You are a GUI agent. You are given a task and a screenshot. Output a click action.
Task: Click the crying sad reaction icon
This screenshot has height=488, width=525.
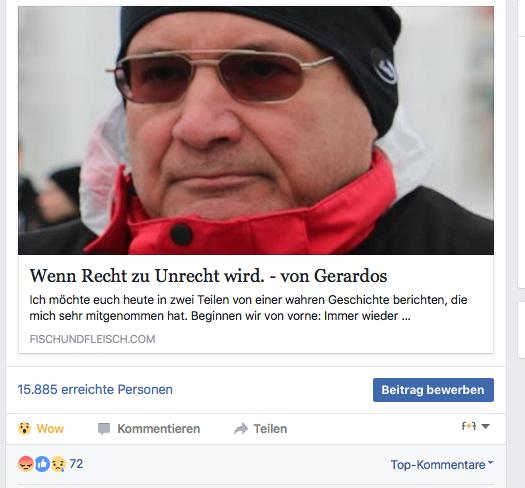[x=58, y=464]
